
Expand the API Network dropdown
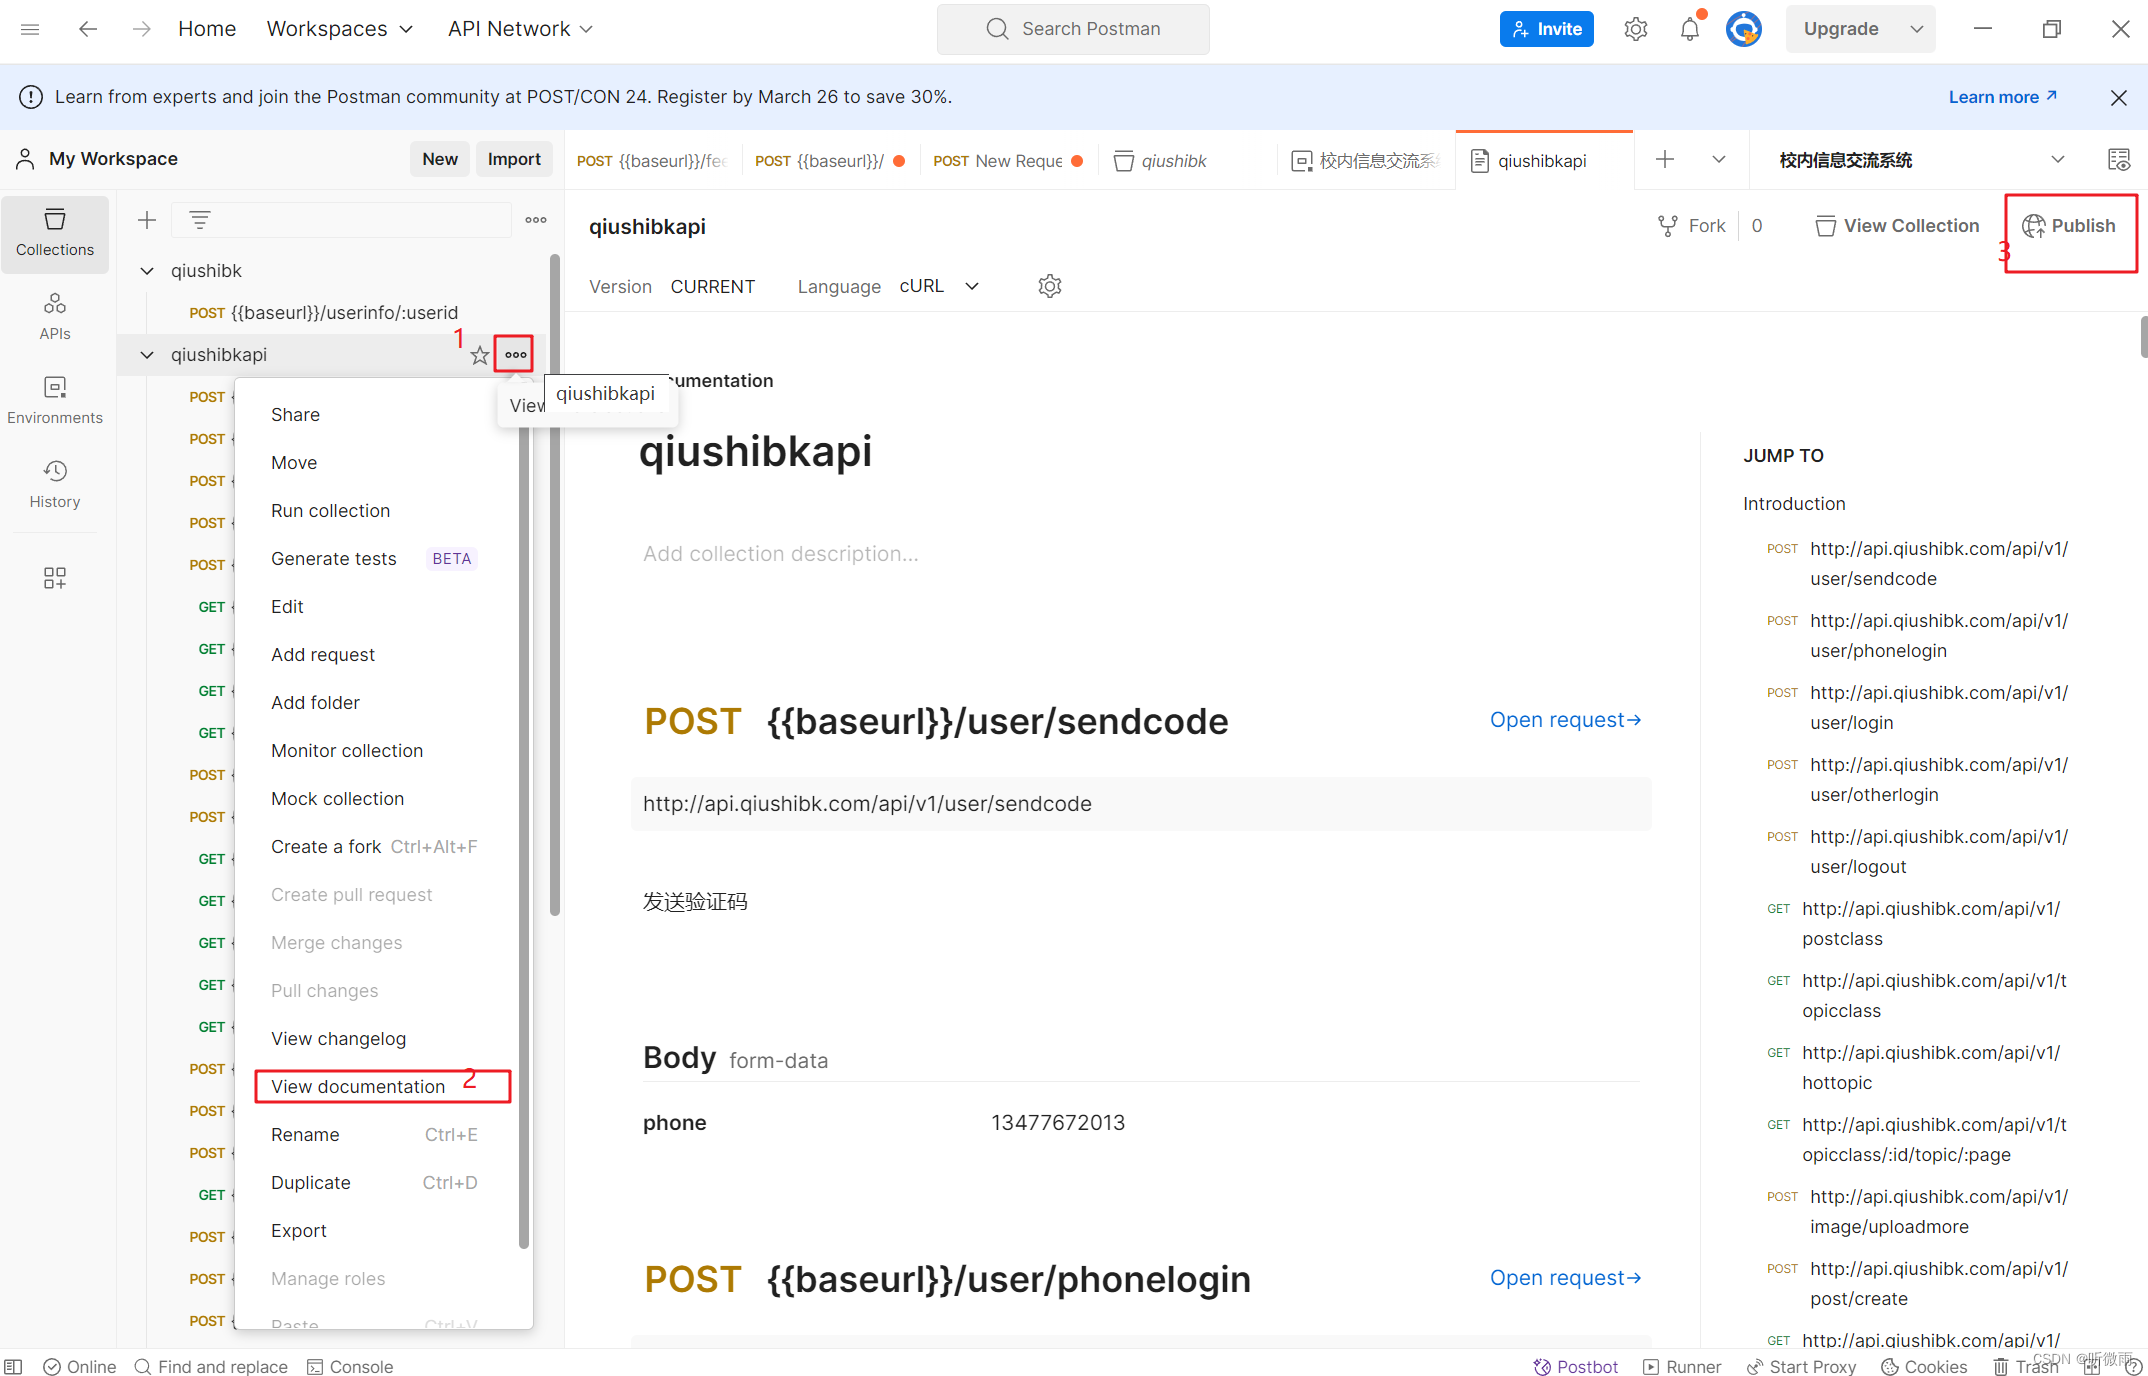click(520, 29)
